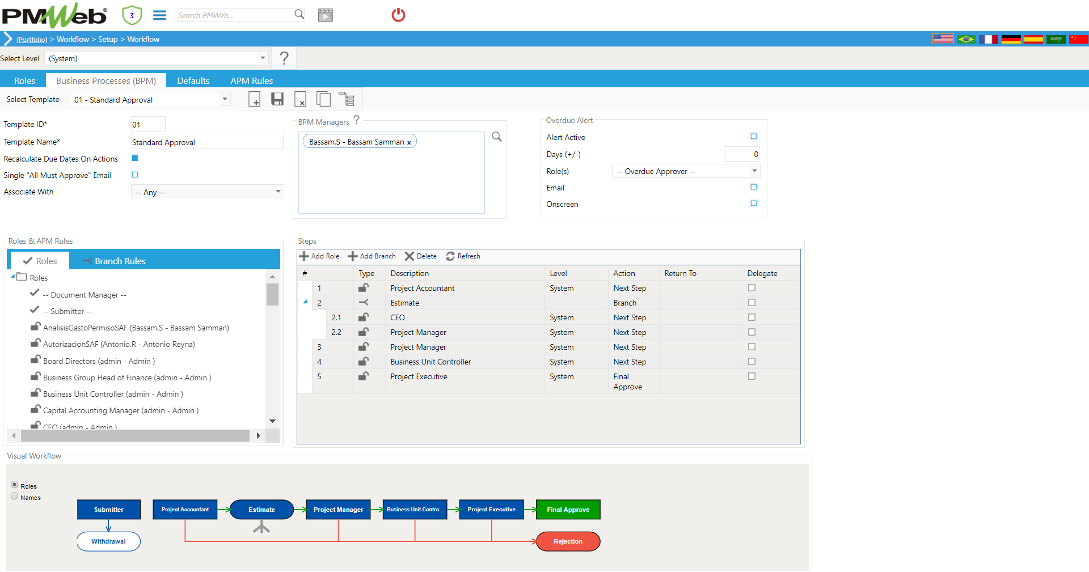Click the Template Name input field
The height and width of the screenshot is (572, 1089).
click(x=207, y=142)
